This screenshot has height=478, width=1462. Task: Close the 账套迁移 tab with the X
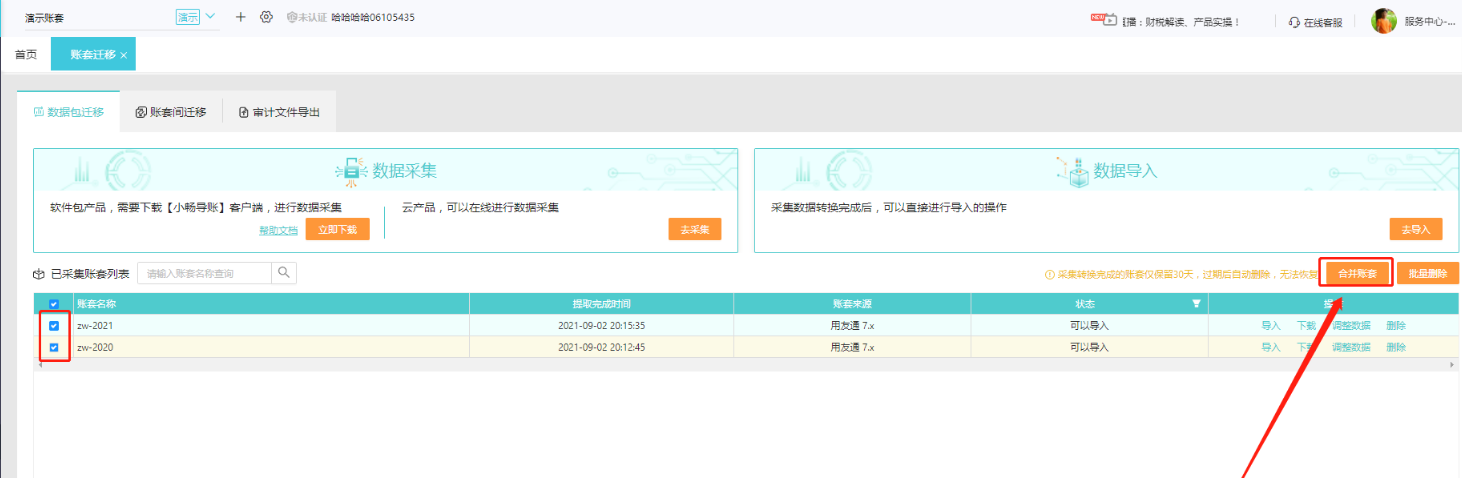tap(124, 56)
